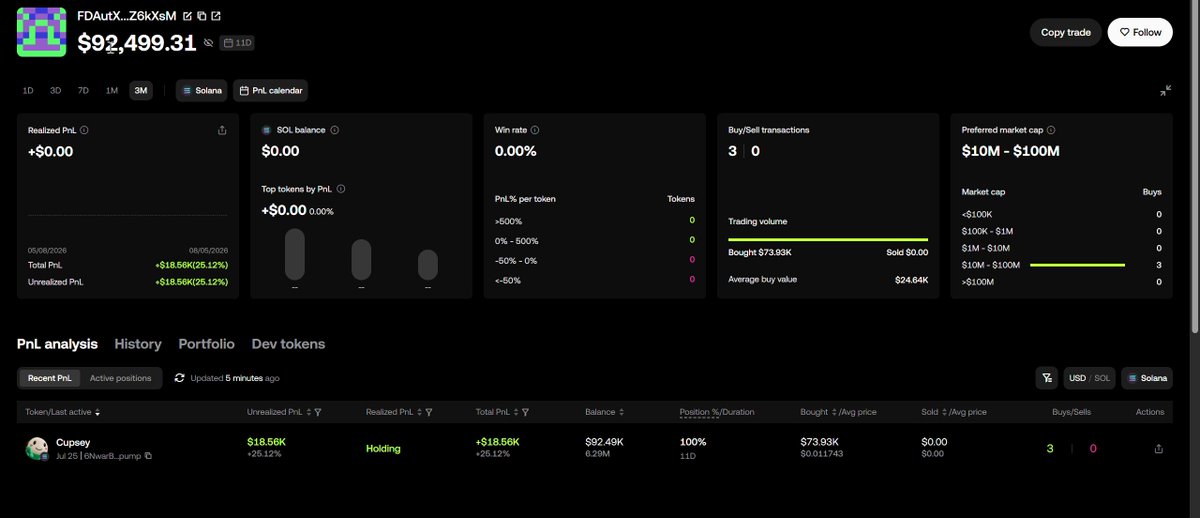Image resolution: width=1200 pixels, height=518 pixels.
Task: Click the Cupsey token avatar
Action: (38, 448)
